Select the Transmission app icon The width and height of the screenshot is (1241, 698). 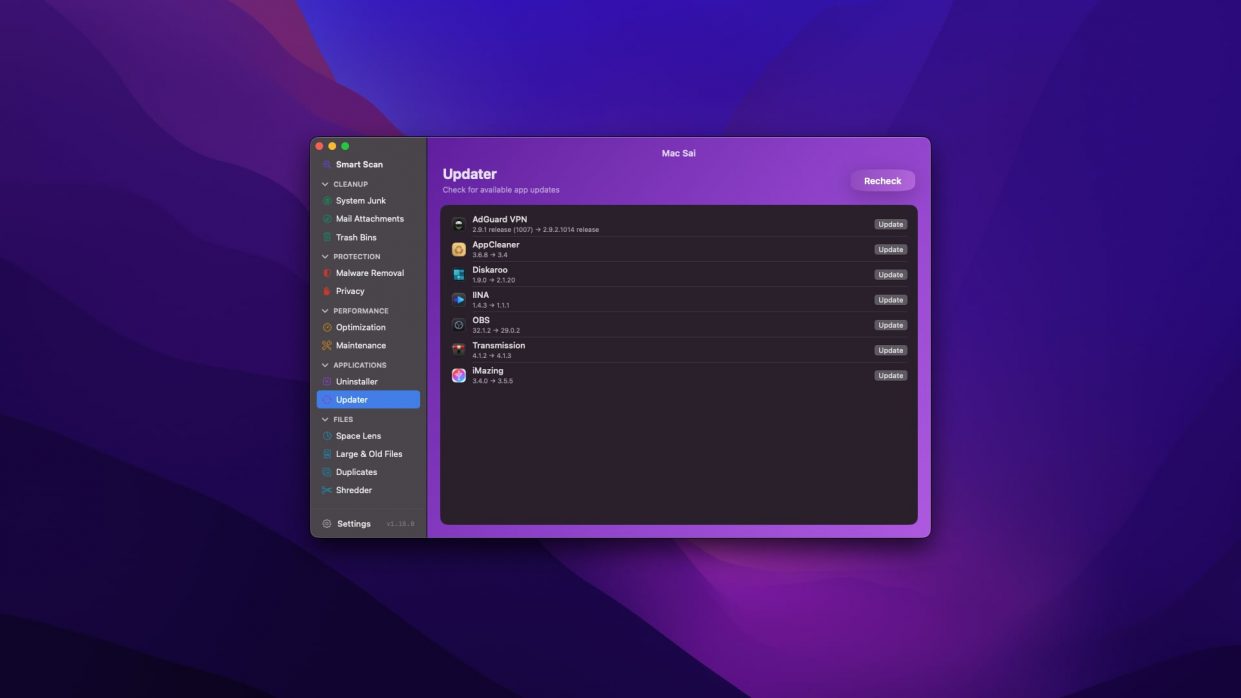[458, 350]
